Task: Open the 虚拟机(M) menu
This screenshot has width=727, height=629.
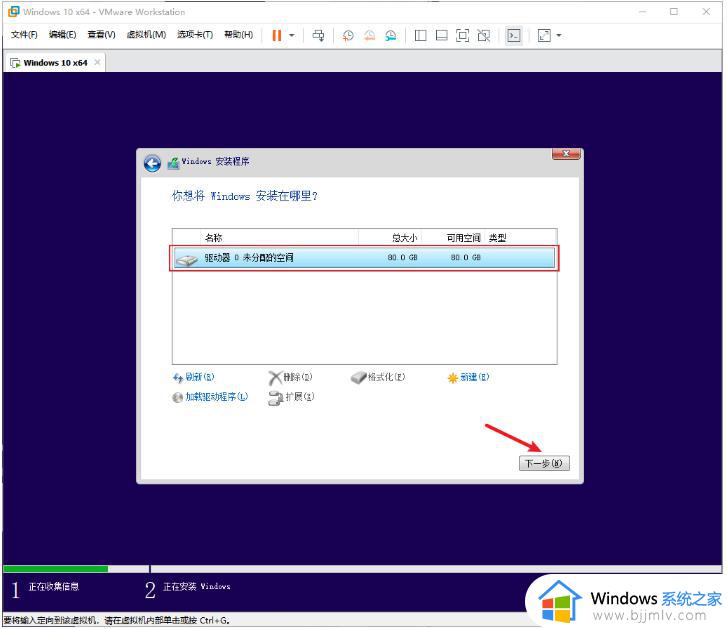Action: [x=146, y=34]
